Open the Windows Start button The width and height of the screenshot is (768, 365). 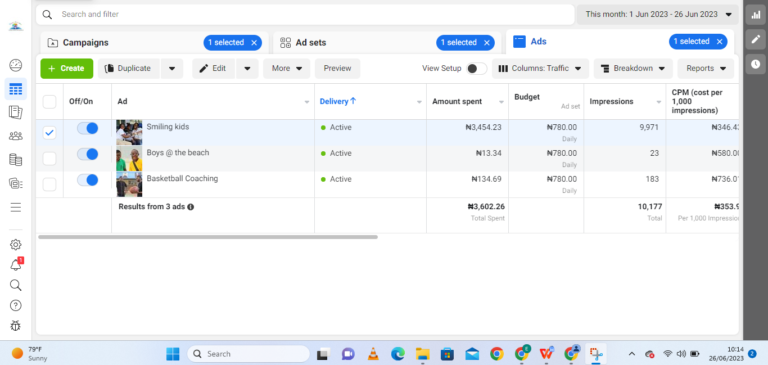[172, 354]
